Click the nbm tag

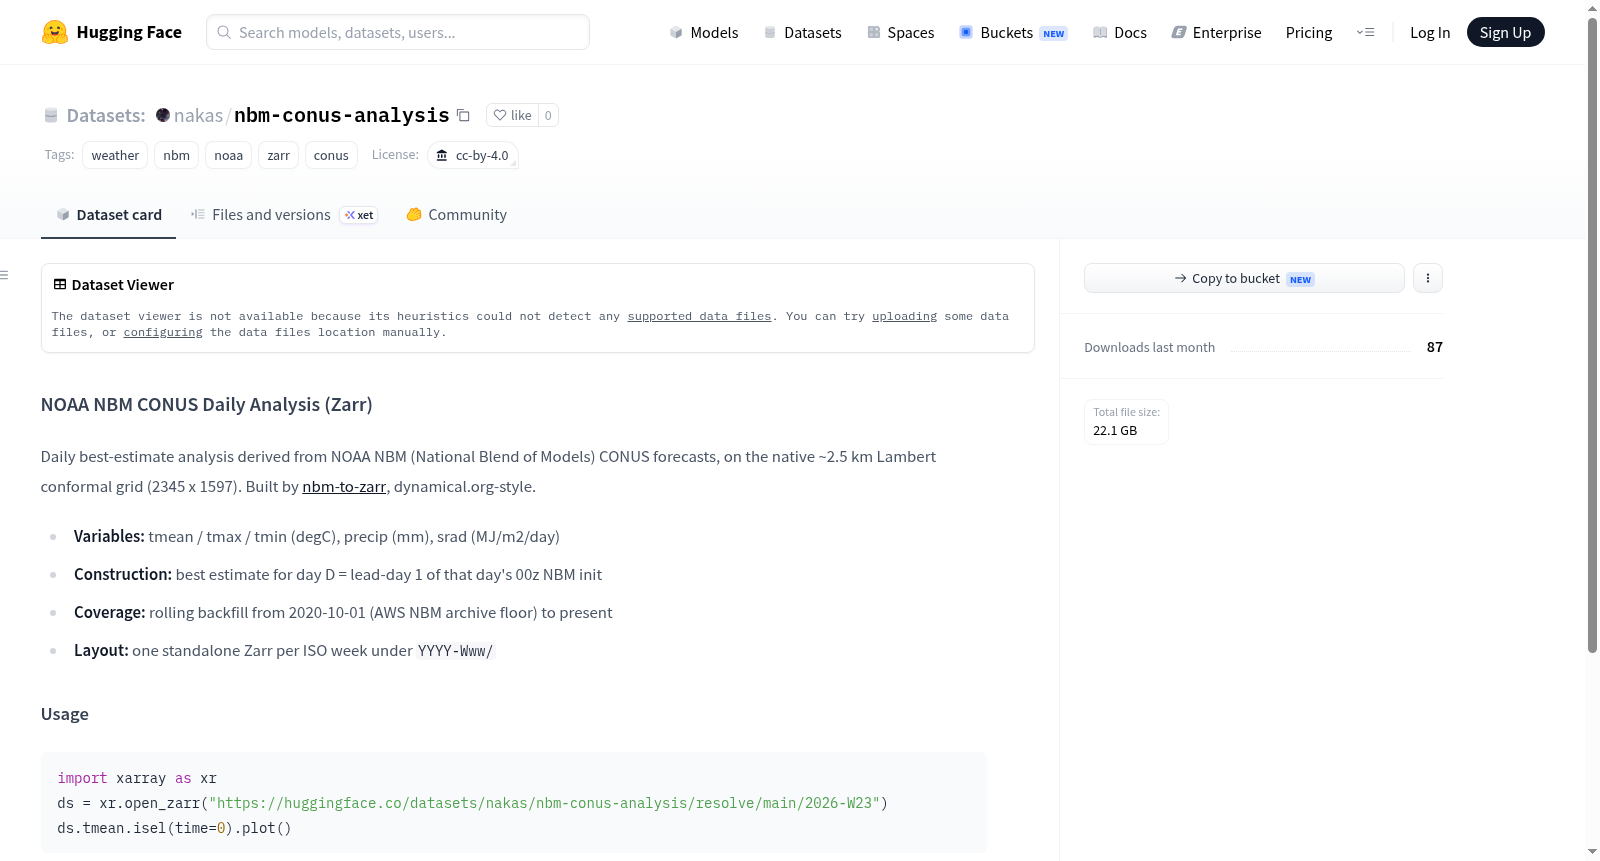177,155
